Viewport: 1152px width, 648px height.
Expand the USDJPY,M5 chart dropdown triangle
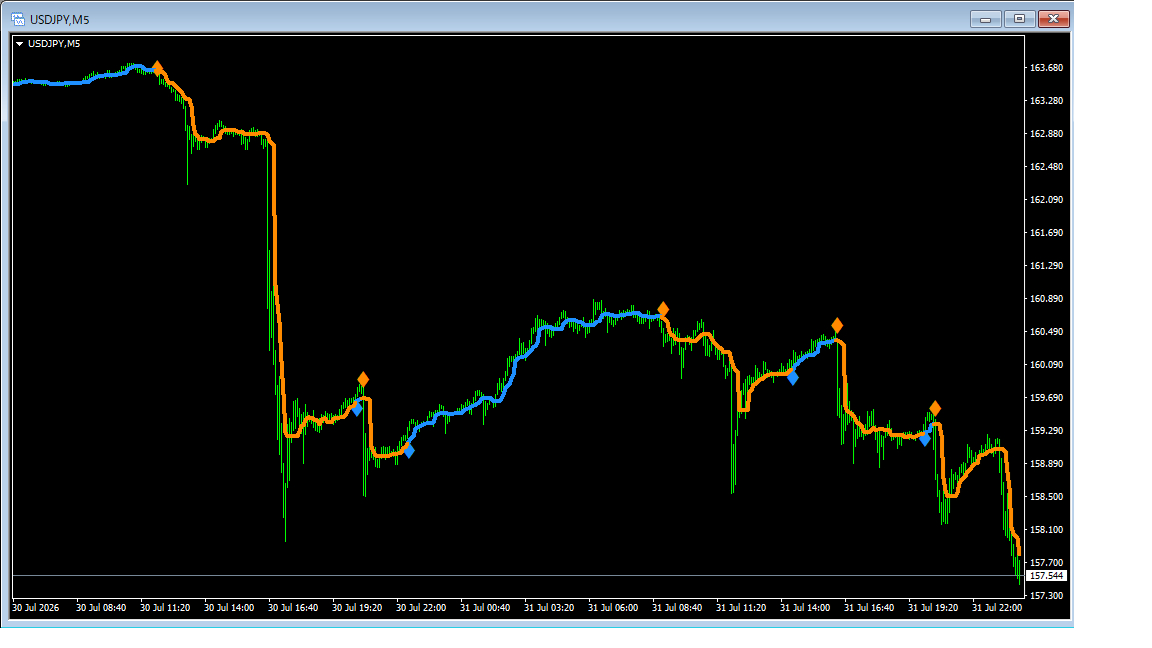pyautogui.click(x=19, y=44)
